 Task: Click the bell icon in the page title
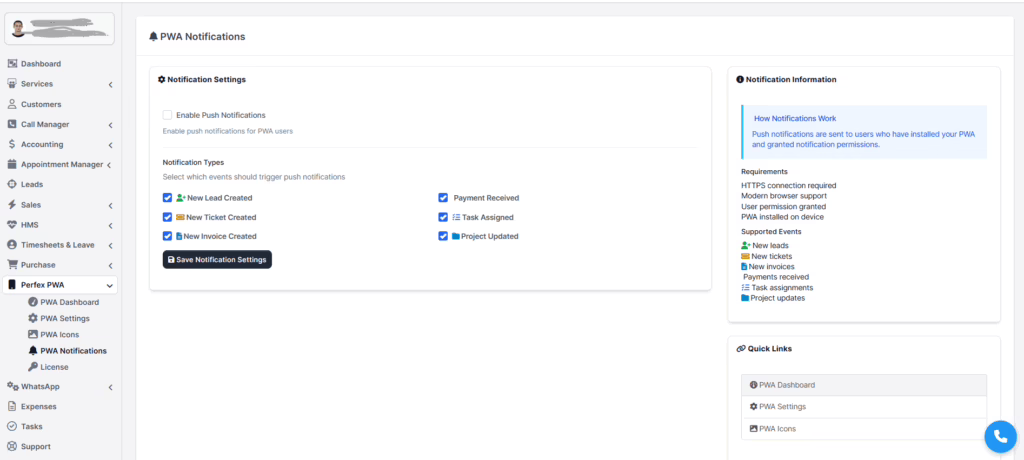[x=153, y=37]
